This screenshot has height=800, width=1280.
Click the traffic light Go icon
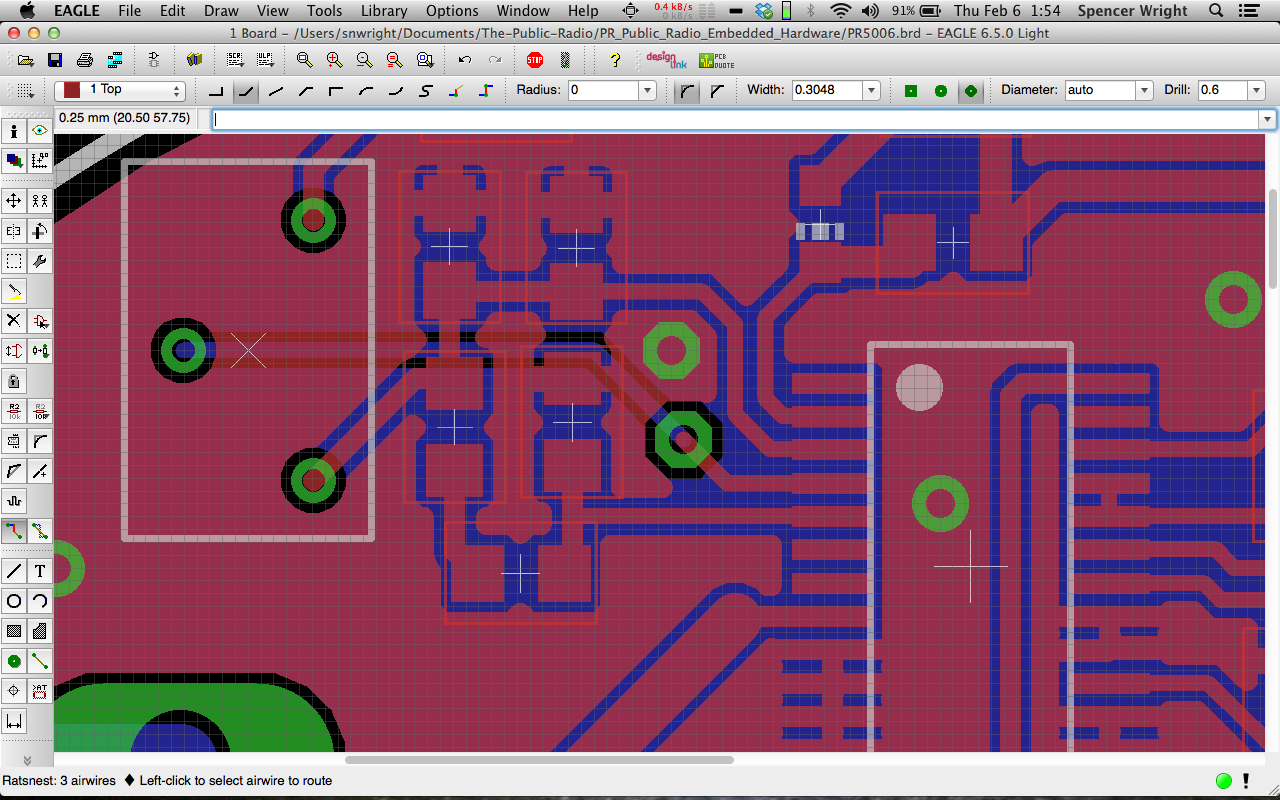[x=565, y=60]
